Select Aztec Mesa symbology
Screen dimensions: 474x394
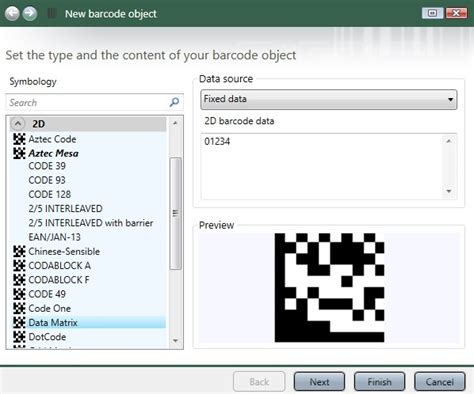(x=53, y=153)
